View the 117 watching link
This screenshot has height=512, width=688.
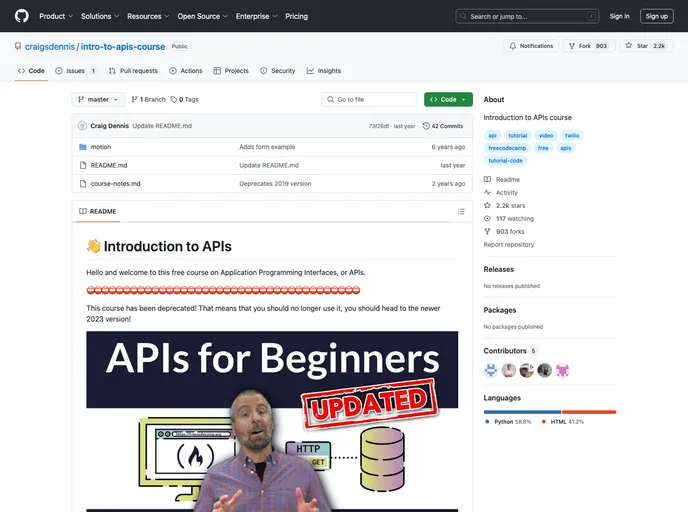click(509, 218)
